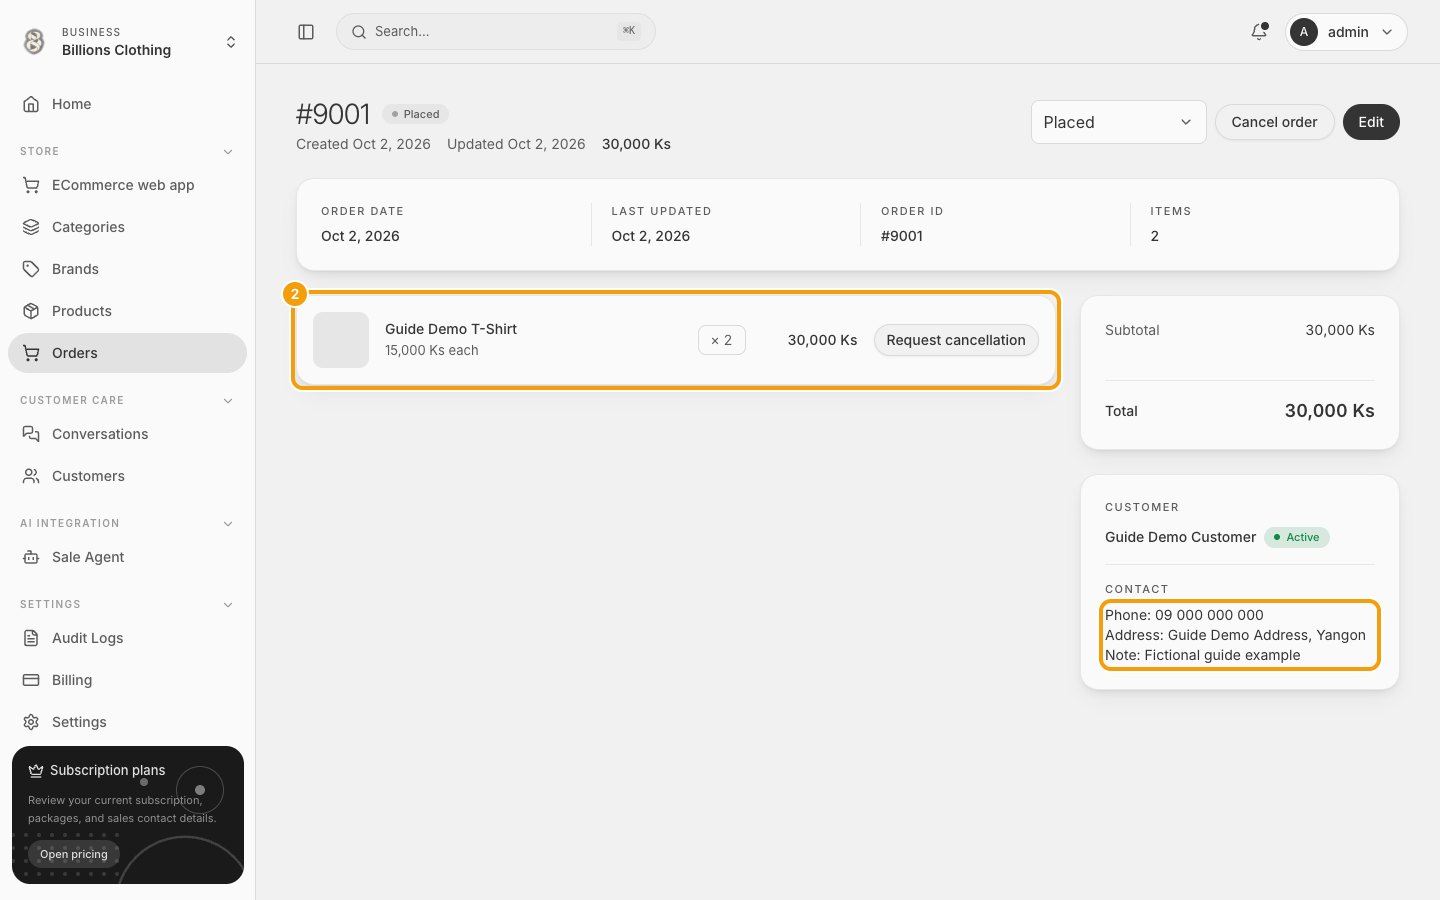Go to Orders in sidebar
This screenshot has height=900, width=1440.
click(127, 353)
